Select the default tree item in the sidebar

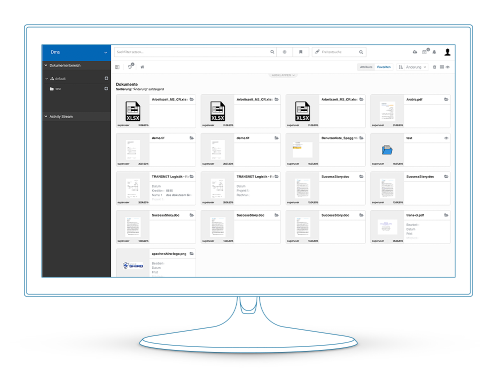pyautogui.click(x=60, y=79)
